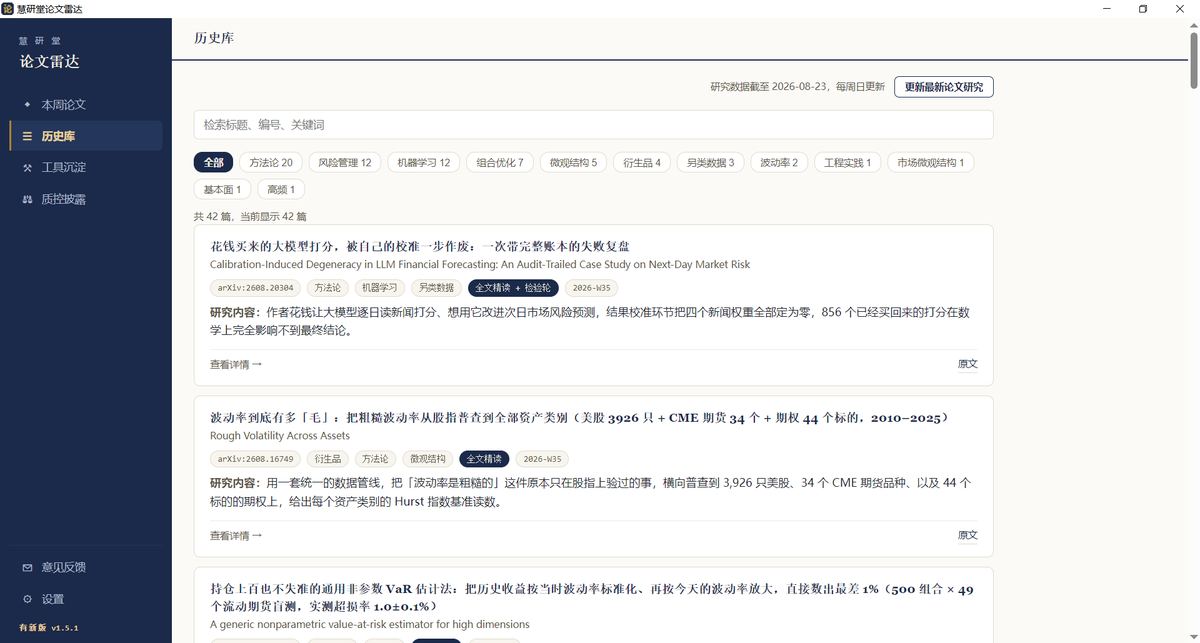Click the 2026-W35 tag on the Calibration paper
Screen dimensions: 1200x643
[591, 288]
